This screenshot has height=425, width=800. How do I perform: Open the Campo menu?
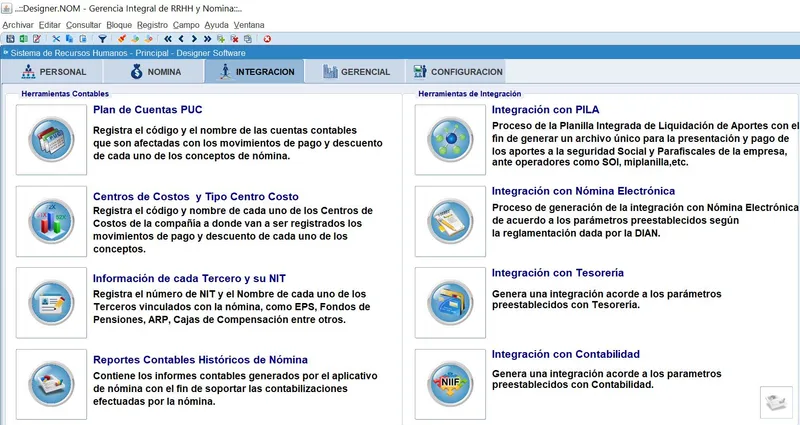186,24
